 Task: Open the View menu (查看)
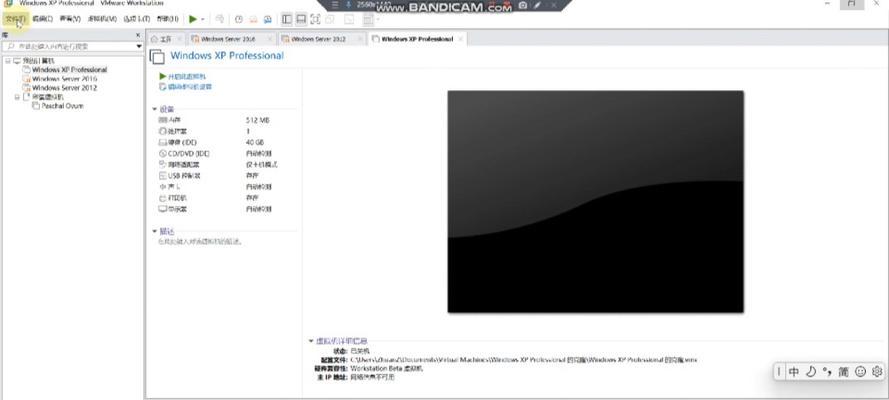[70, 19]
